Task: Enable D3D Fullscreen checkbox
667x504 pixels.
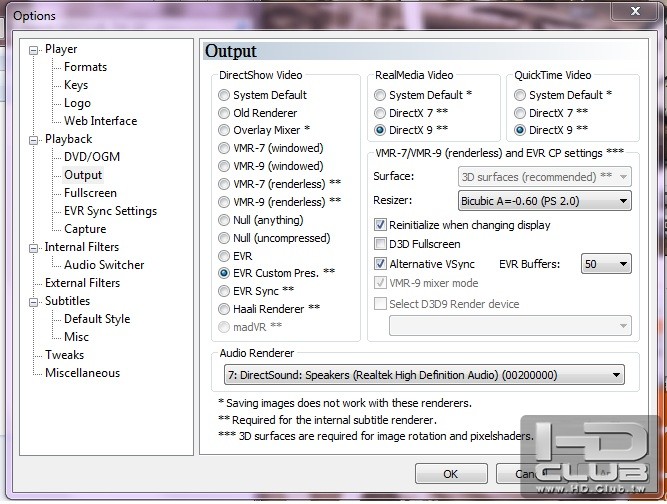Action: [380, 244]
